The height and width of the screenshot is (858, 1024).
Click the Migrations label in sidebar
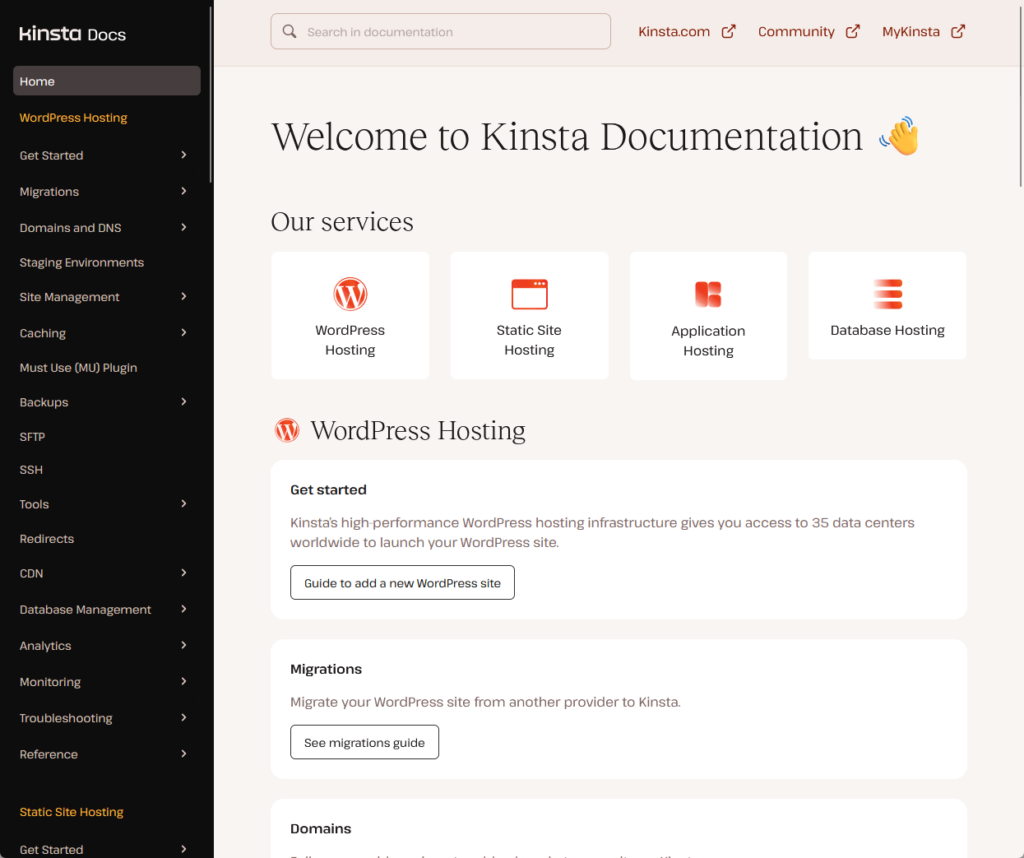tap(49, 191)
